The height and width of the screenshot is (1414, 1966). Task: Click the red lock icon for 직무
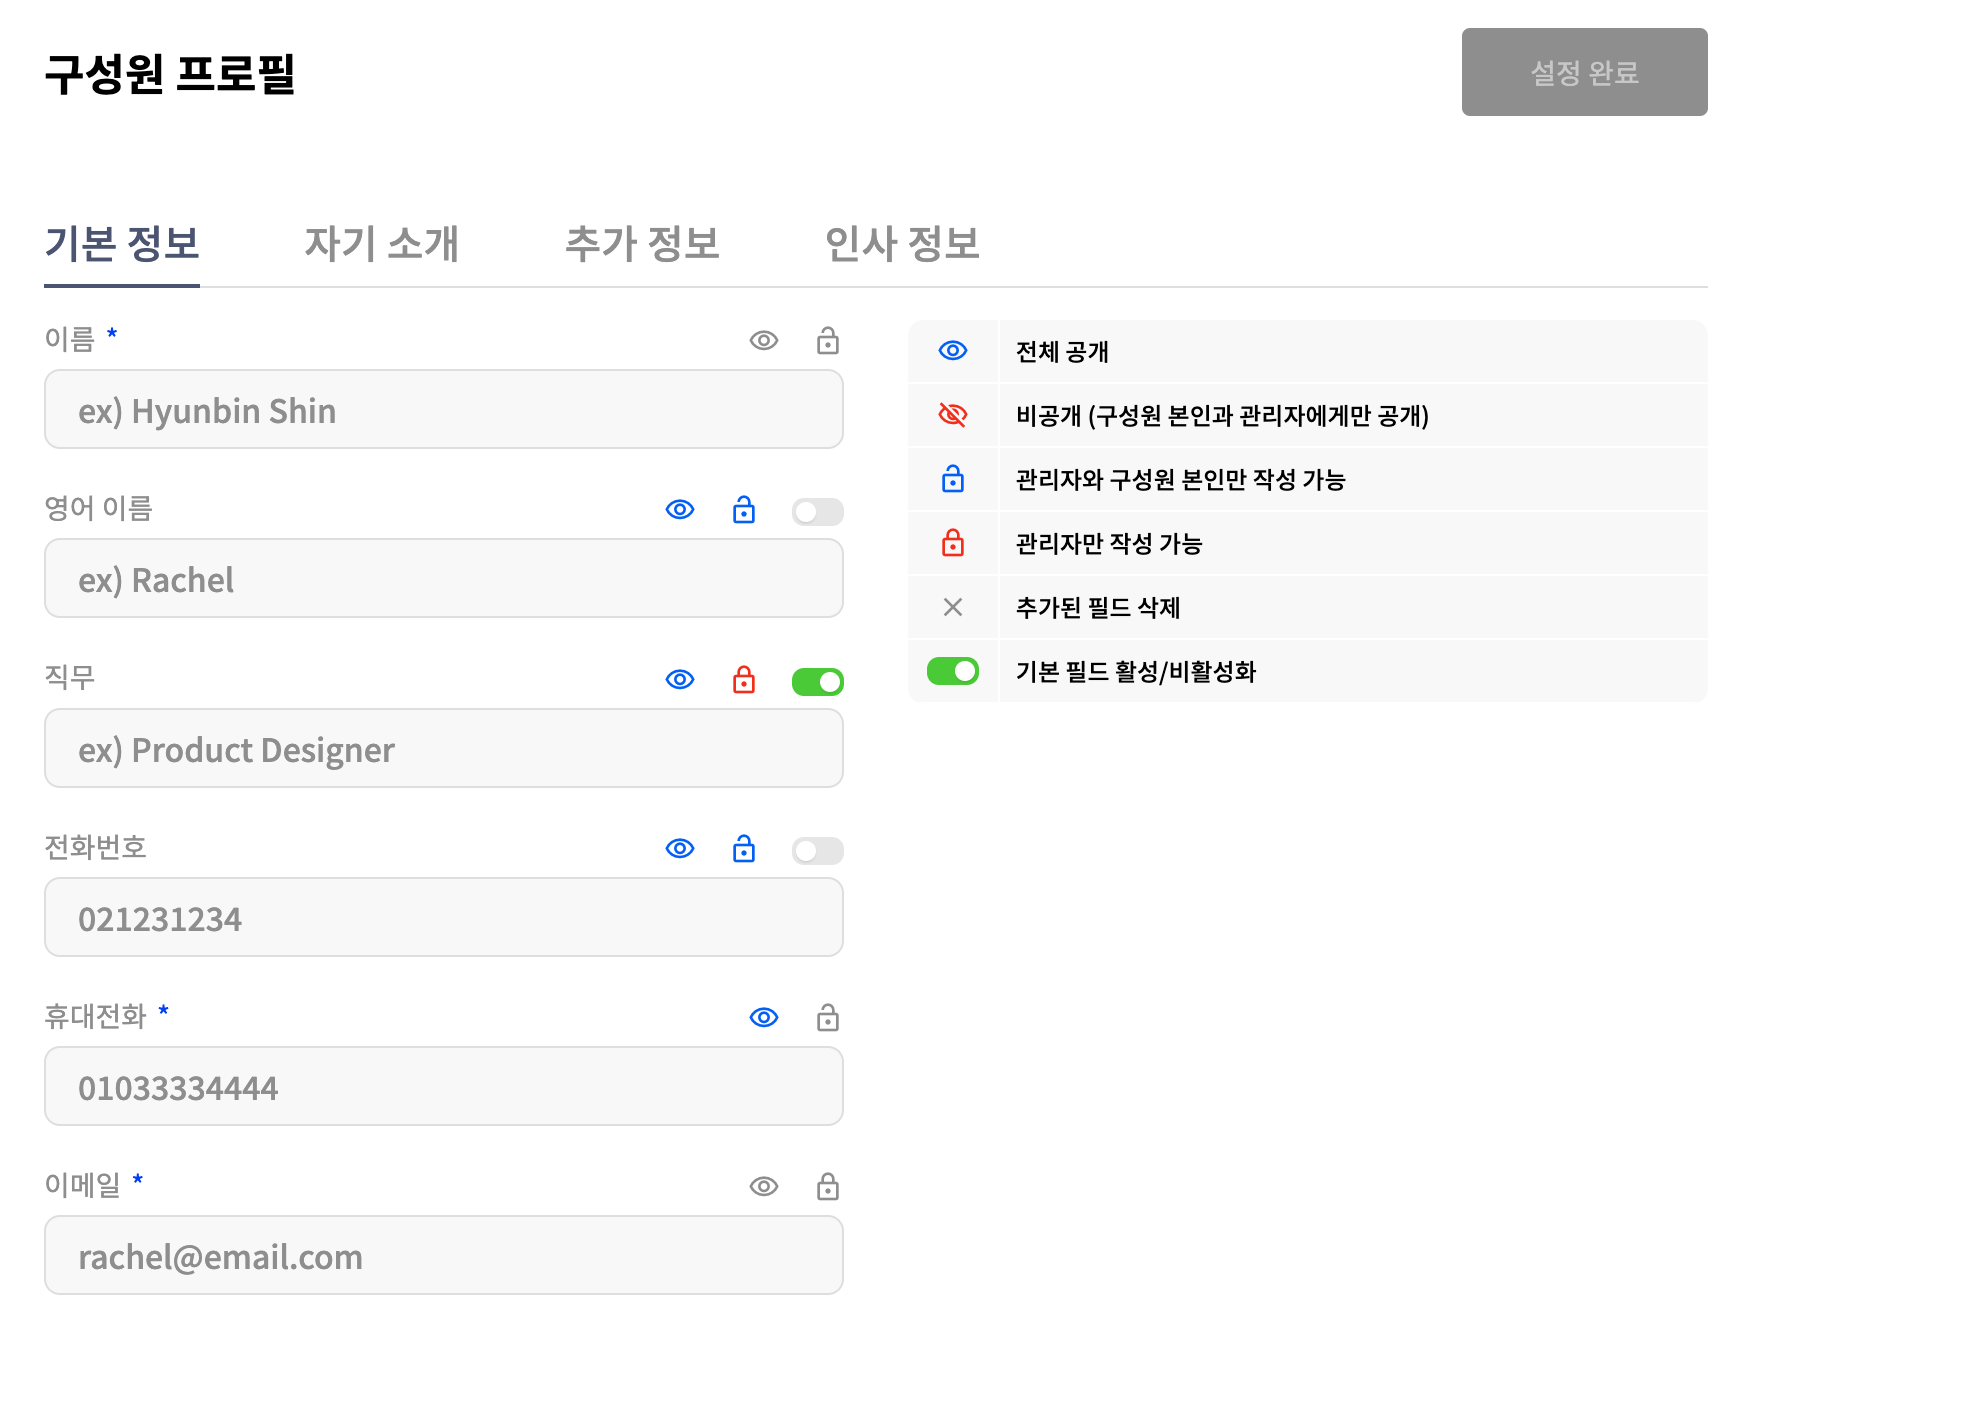743,680
